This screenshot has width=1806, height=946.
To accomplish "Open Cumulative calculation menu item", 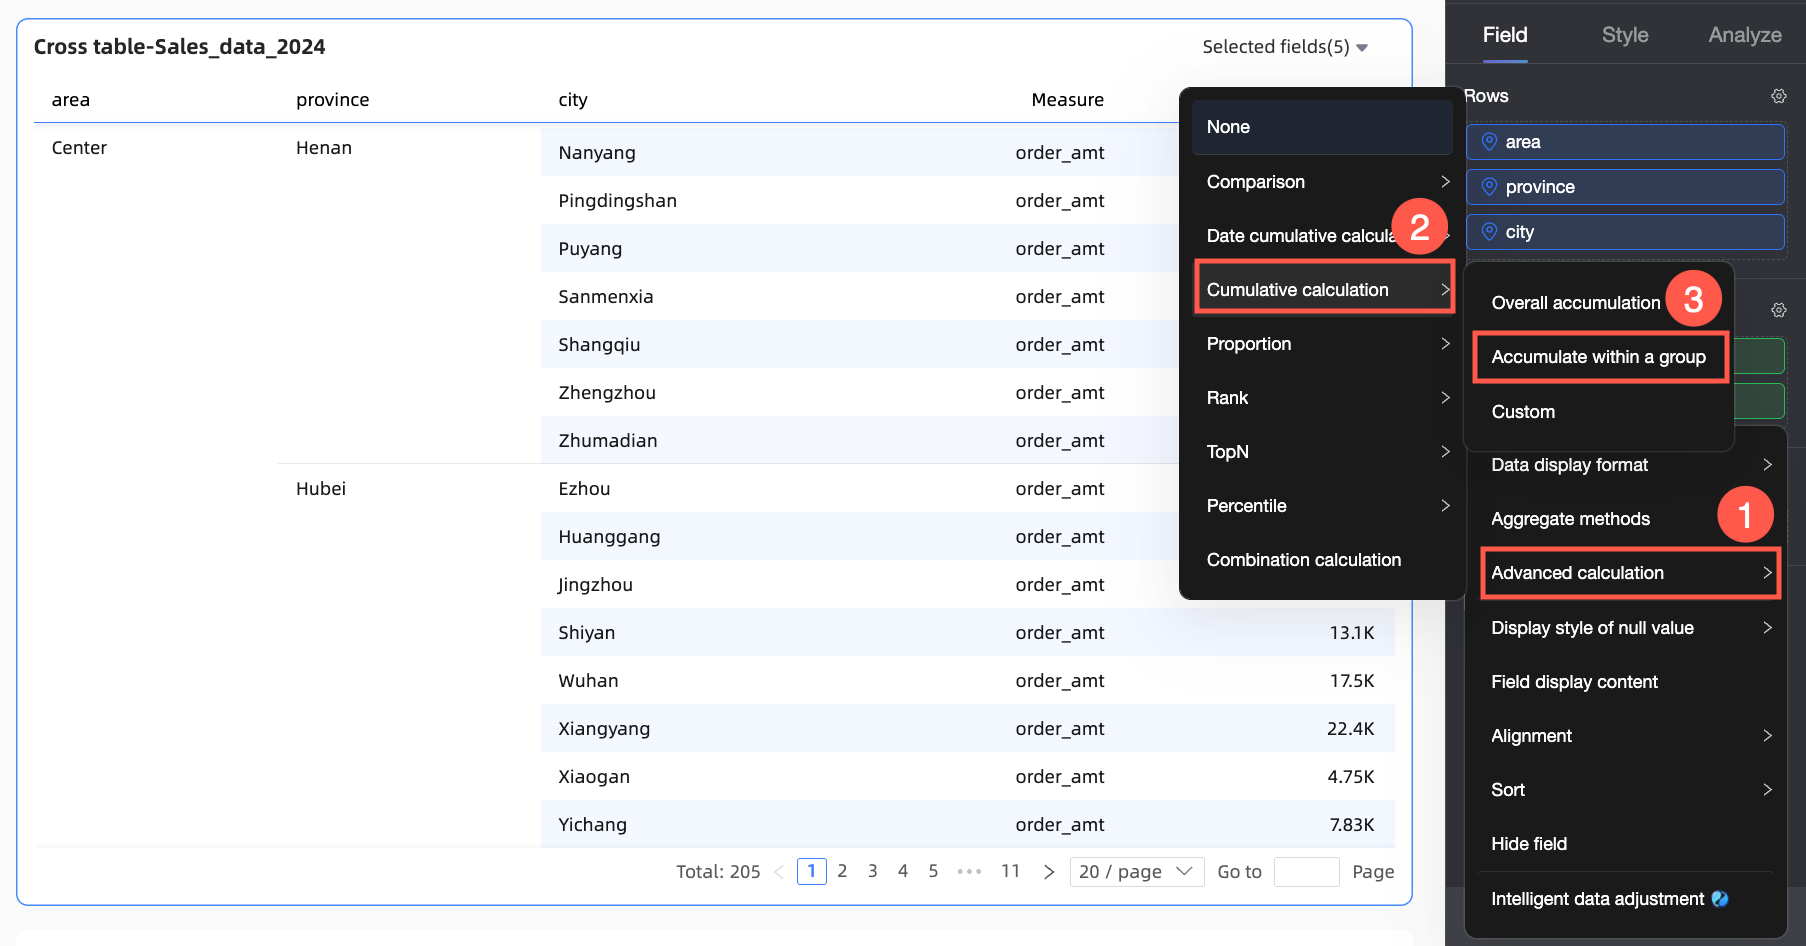I will tap(1322, 290).
